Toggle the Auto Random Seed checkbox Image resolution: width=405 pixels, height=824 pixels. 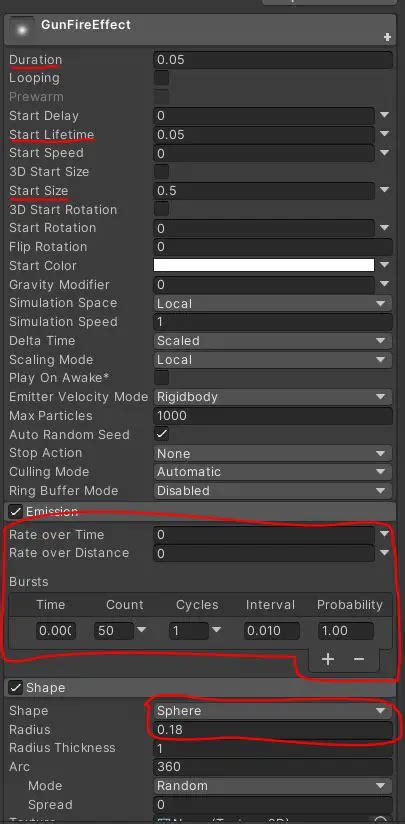tap(161, 434)
